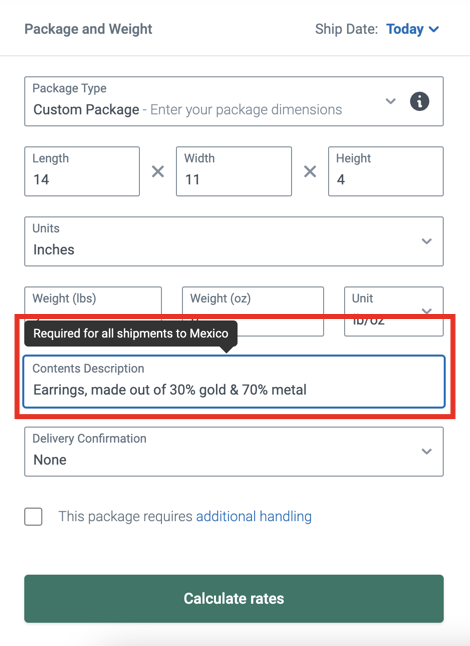Select the Width input field
Viewport: 470px width, 646px height.
[234, 171]
